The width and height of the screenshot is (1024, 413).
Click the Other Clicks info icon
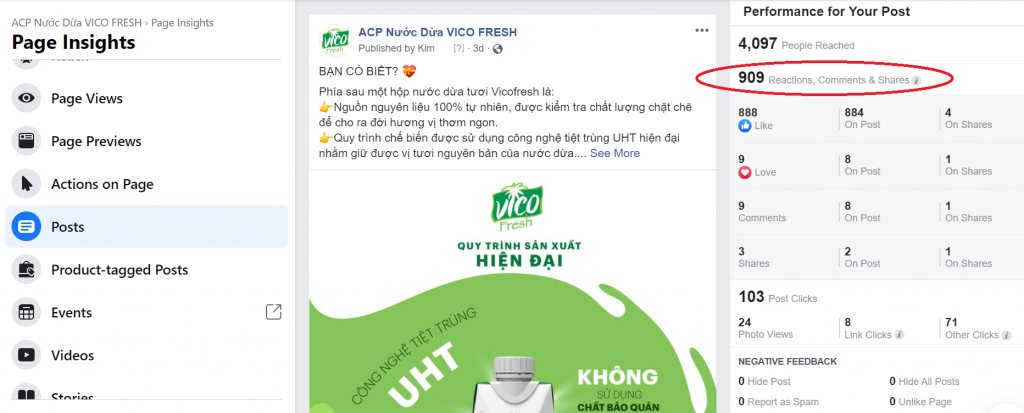click(1006, 335)
